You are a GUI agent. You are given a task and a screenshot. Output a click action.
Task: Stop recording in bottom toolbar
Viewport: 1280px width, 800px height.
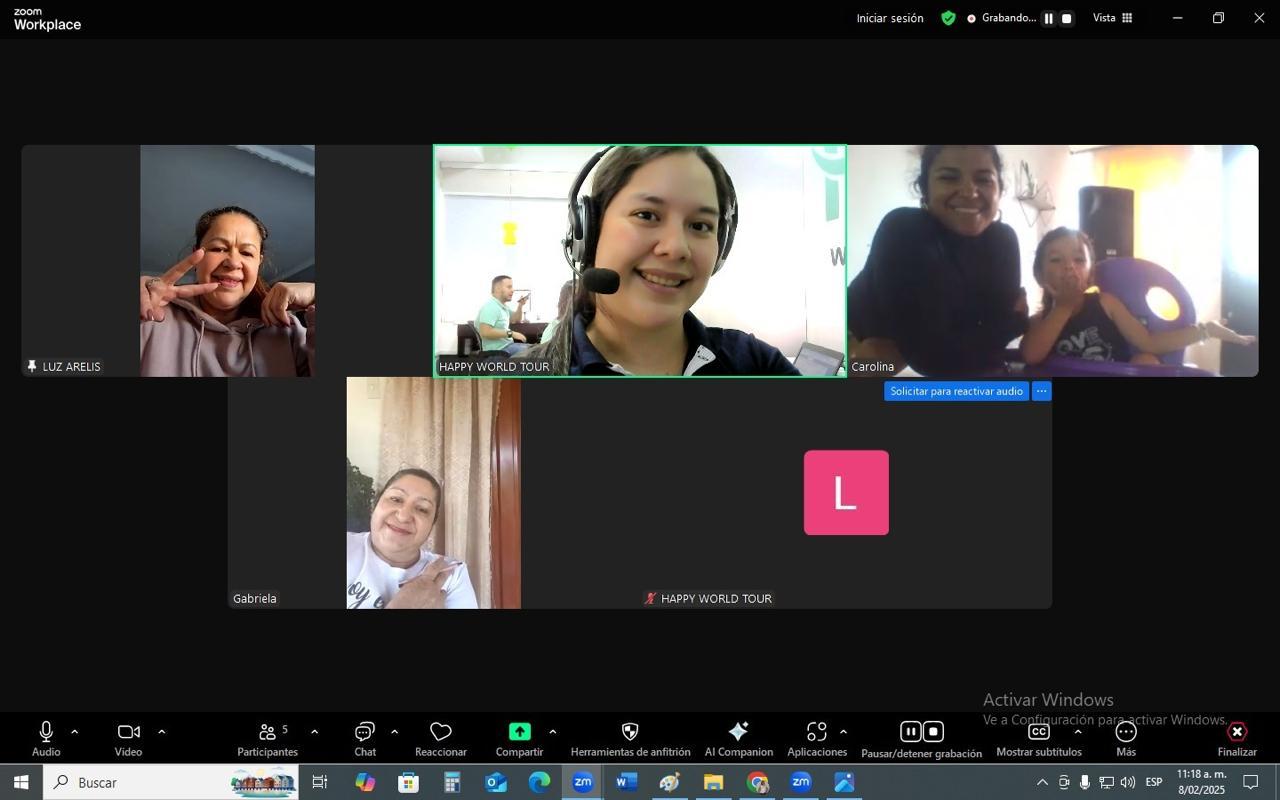tap(933, 732)
